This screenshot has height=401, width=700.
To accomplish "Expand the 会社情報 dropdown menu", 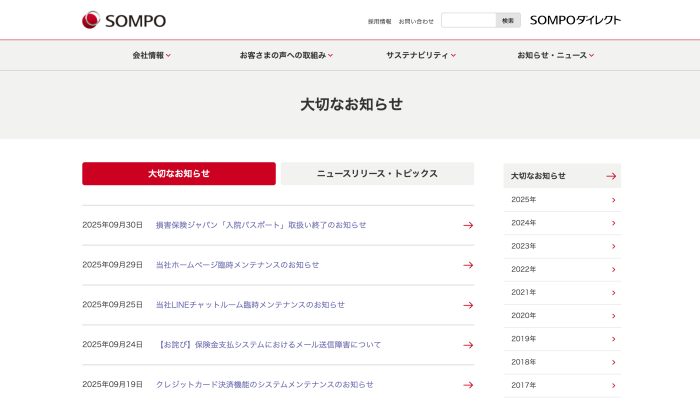I will (152, 55).
